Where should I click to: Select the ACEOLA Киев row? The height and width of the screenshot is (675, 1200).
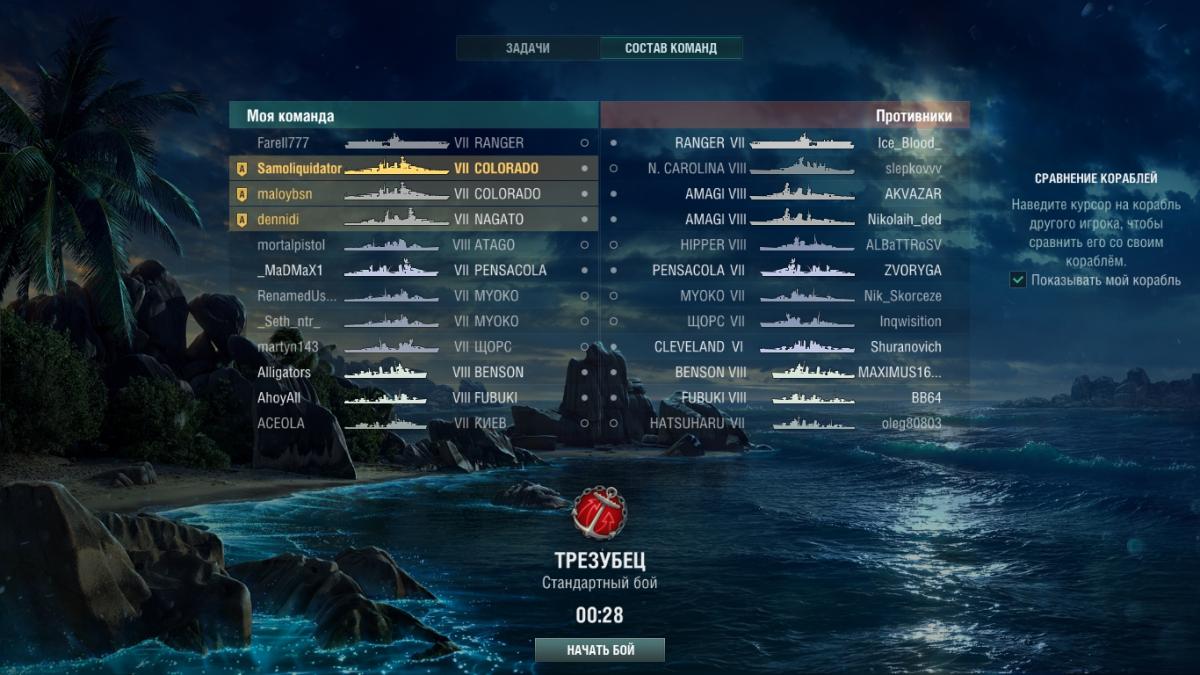pyautogui.click(x=414, y=423)
